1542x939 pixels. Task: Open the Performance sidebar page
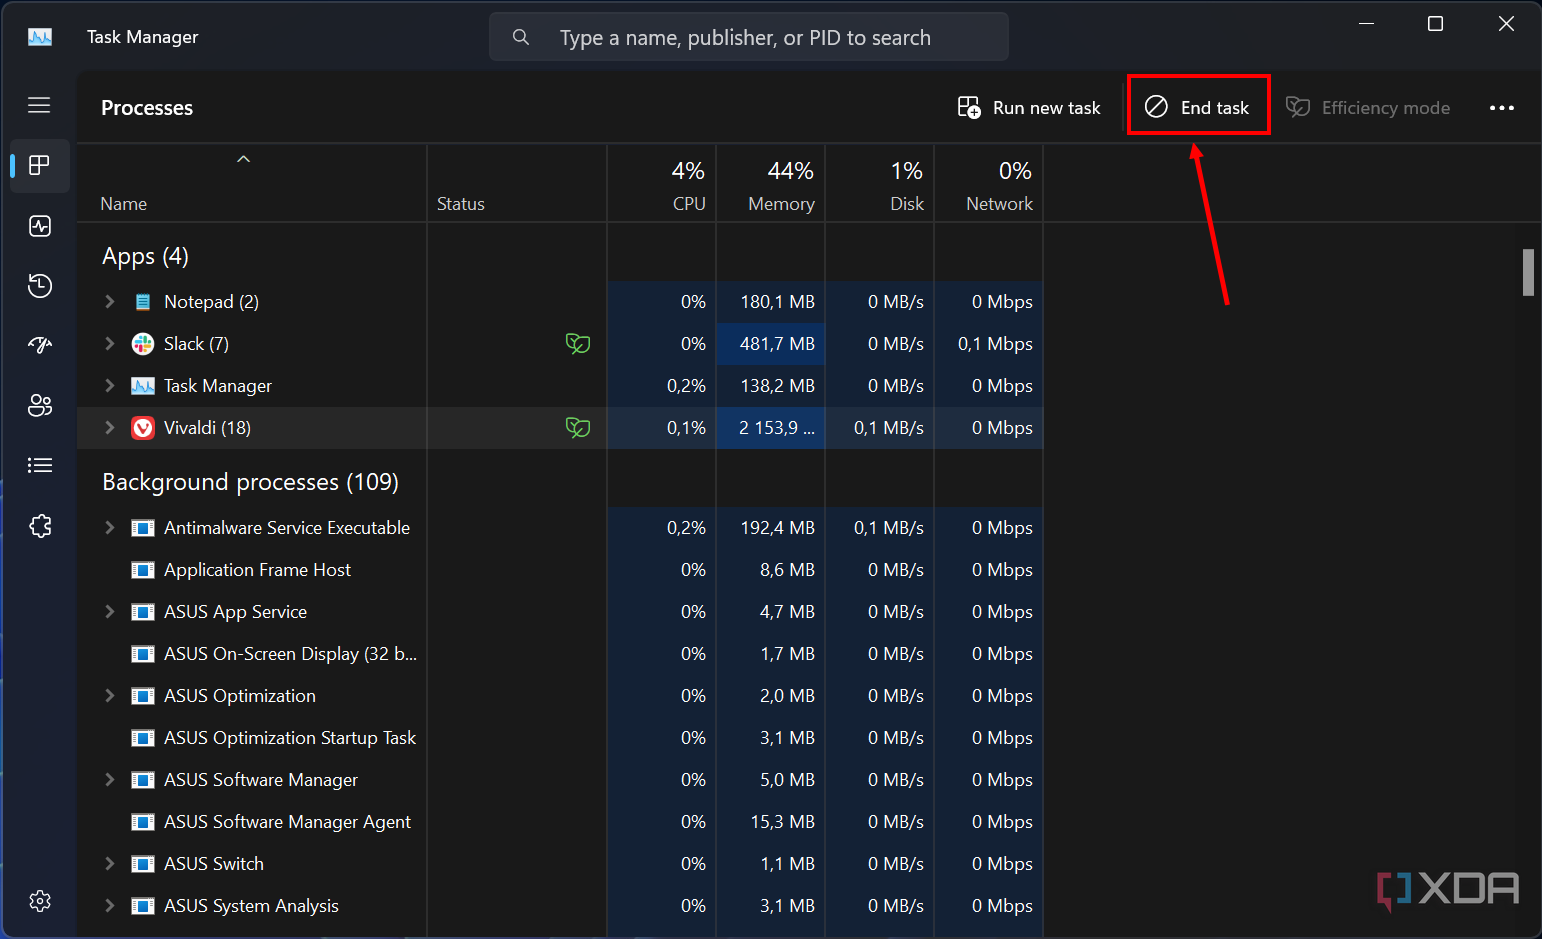pyautogui.click(x=40, y=226)
